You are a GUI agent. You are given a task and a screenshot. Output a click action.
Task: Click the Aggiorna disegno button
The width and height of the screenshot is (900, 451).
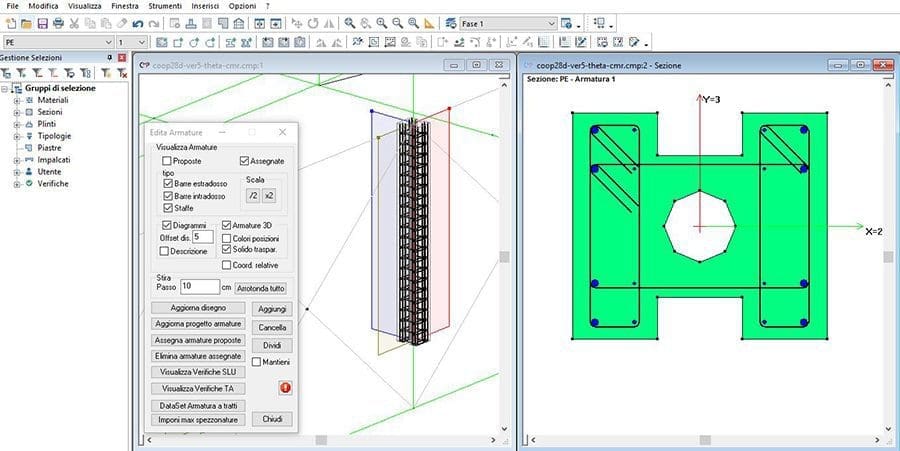click(x=198, y=308)
